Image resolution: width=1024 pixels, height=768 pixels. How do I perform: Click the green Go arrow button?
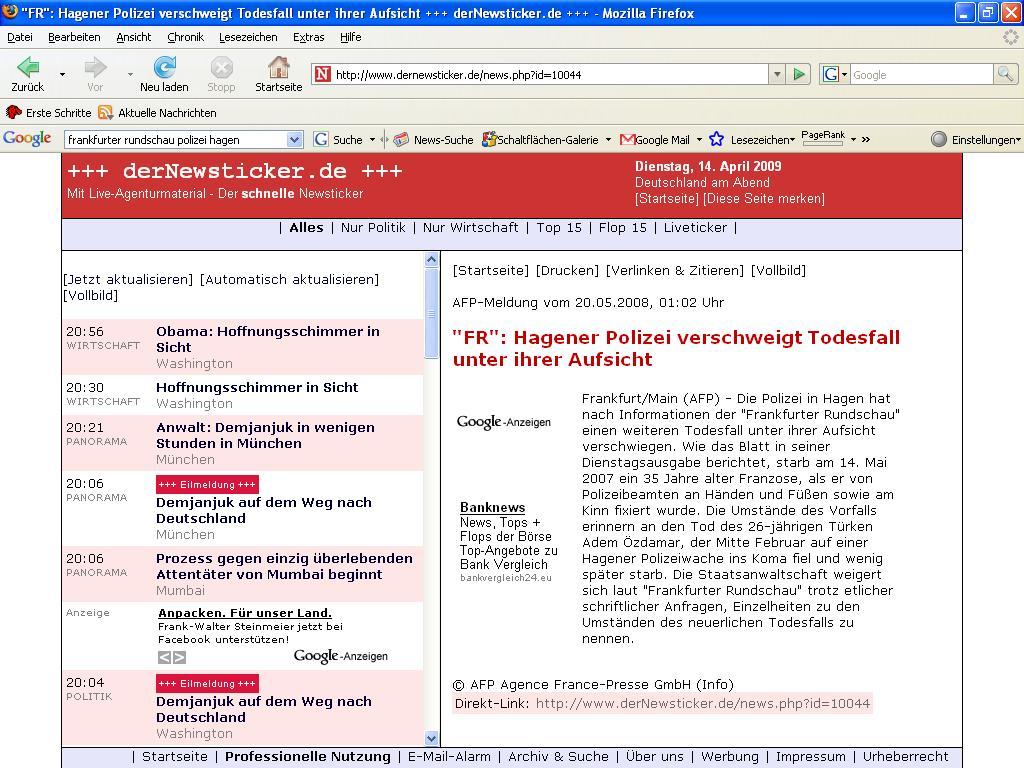[799, 74]
